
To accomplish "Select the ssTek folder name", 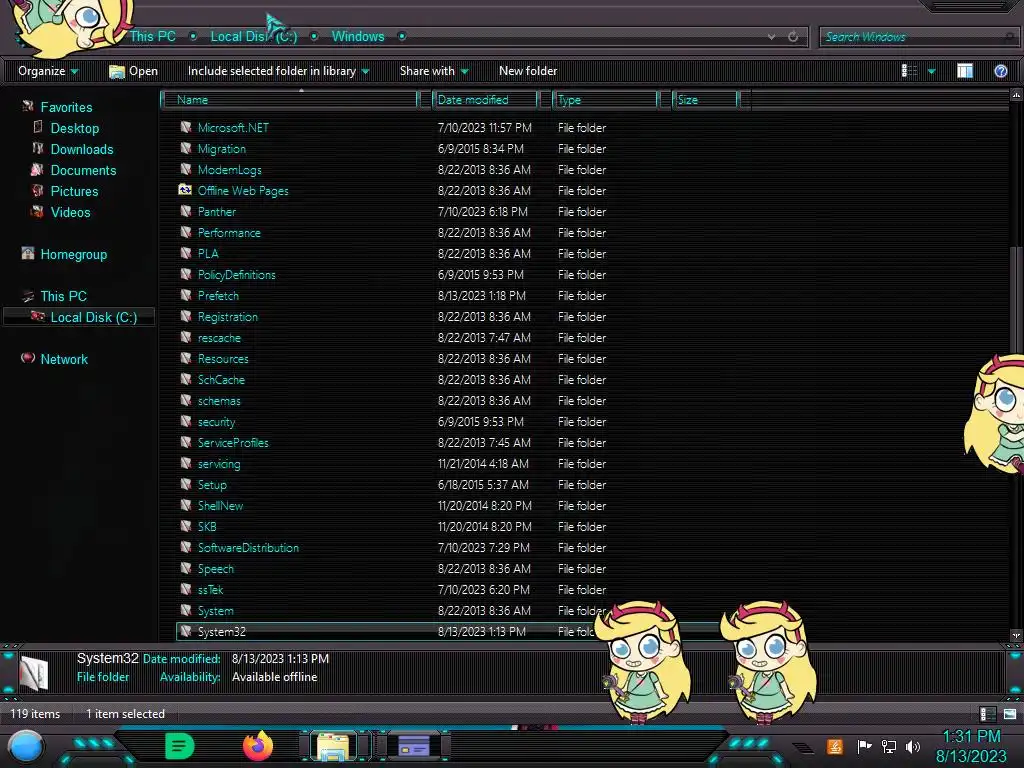I will coord(210,590).
